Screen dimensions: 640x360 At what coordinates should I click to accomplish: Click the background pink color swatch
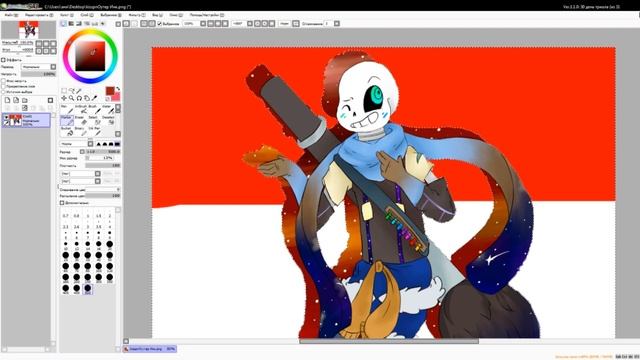tap(116, 97)
